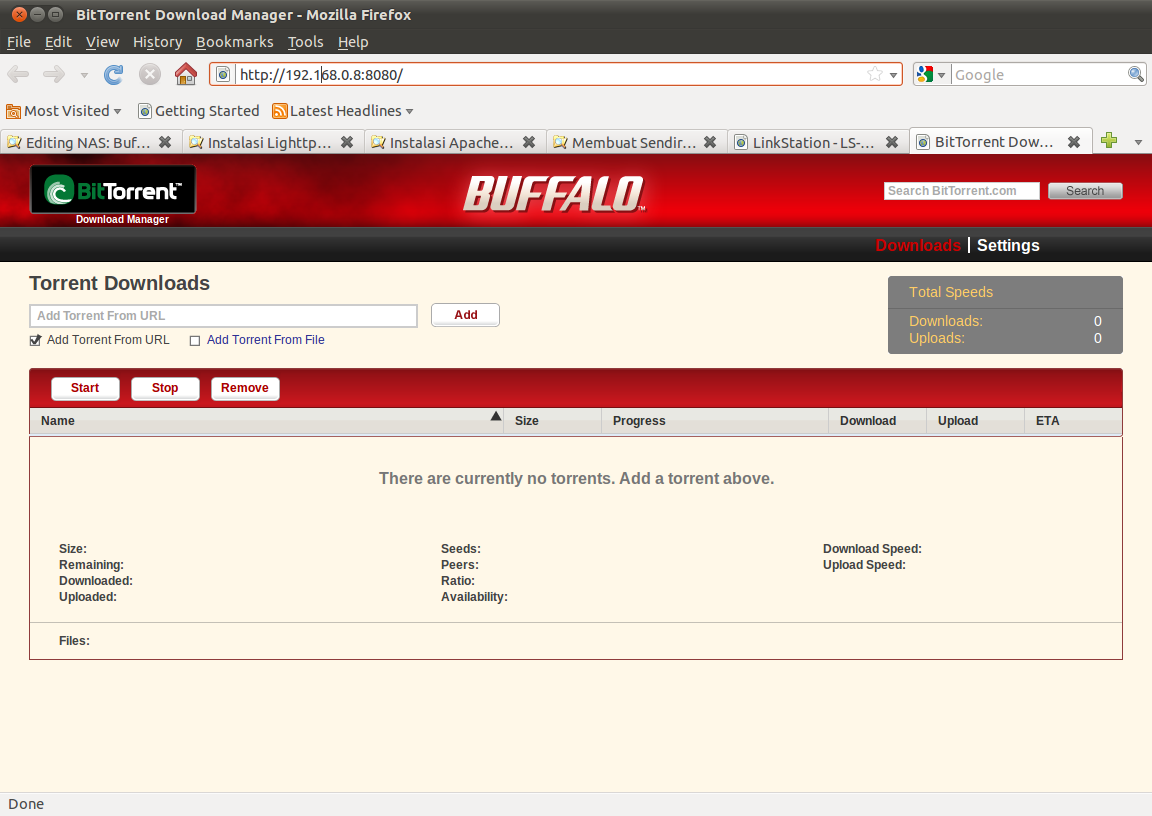Close the Instalasi Lighttp... tab
The height and width of the screenshot is (816, 1152).
click(x=347, y=142)
